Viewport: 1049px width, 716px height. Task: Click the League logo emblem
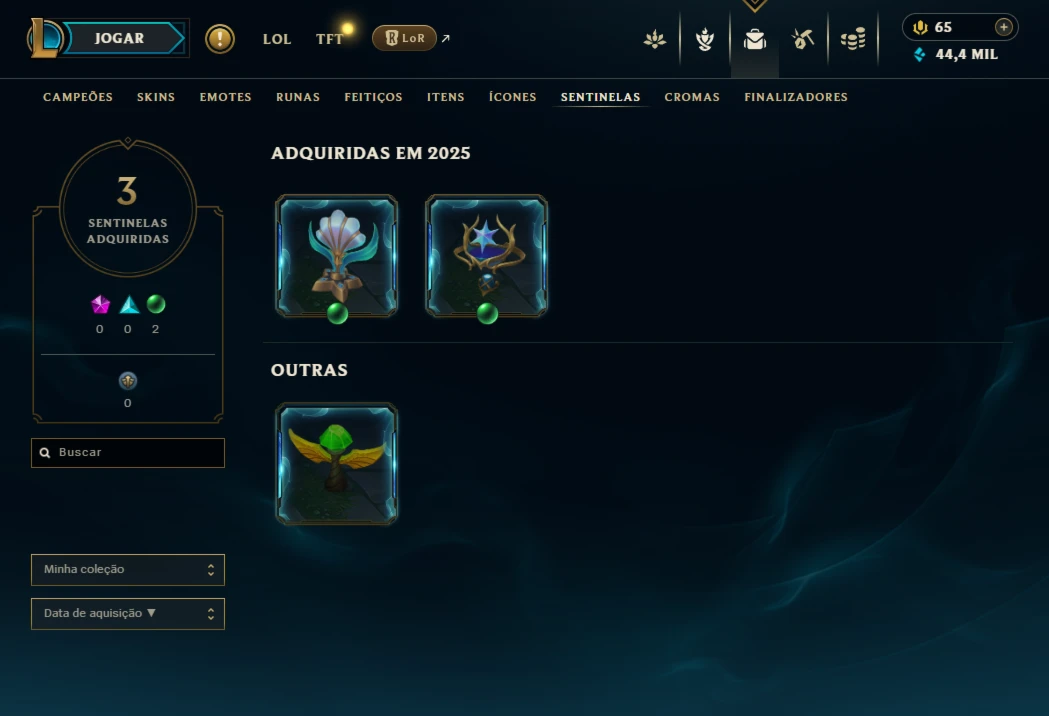44,38
